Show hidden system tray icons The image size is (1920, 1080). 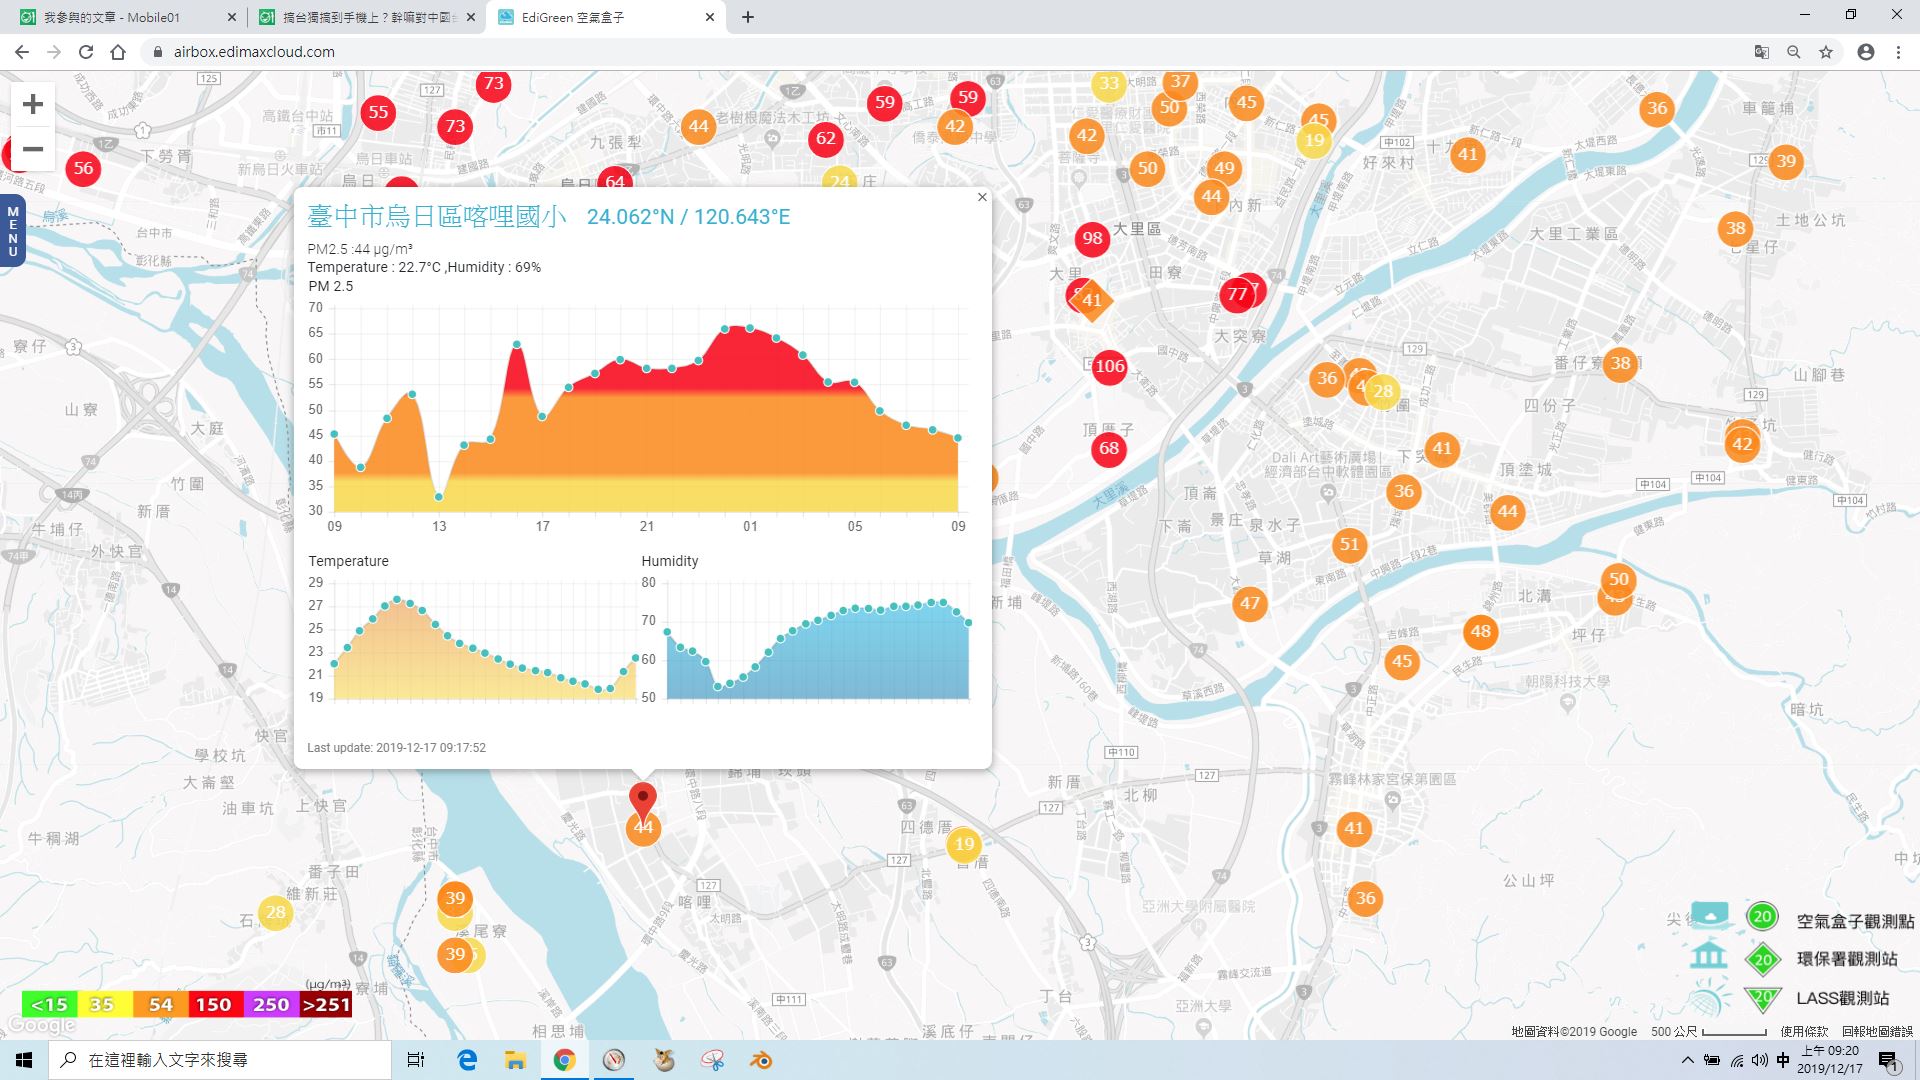click(x=1688, y=1060)
